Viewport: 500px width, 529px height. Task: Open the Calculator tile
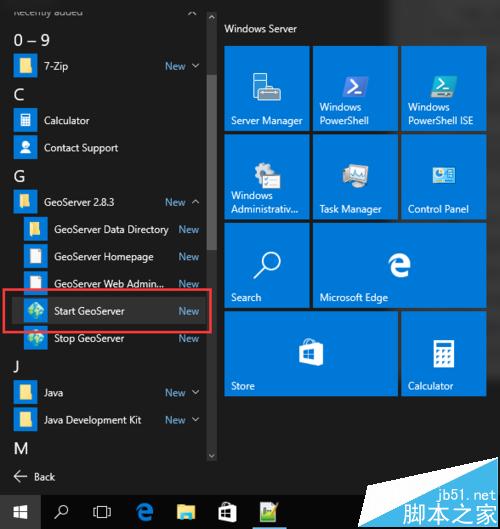coord(444,354)
